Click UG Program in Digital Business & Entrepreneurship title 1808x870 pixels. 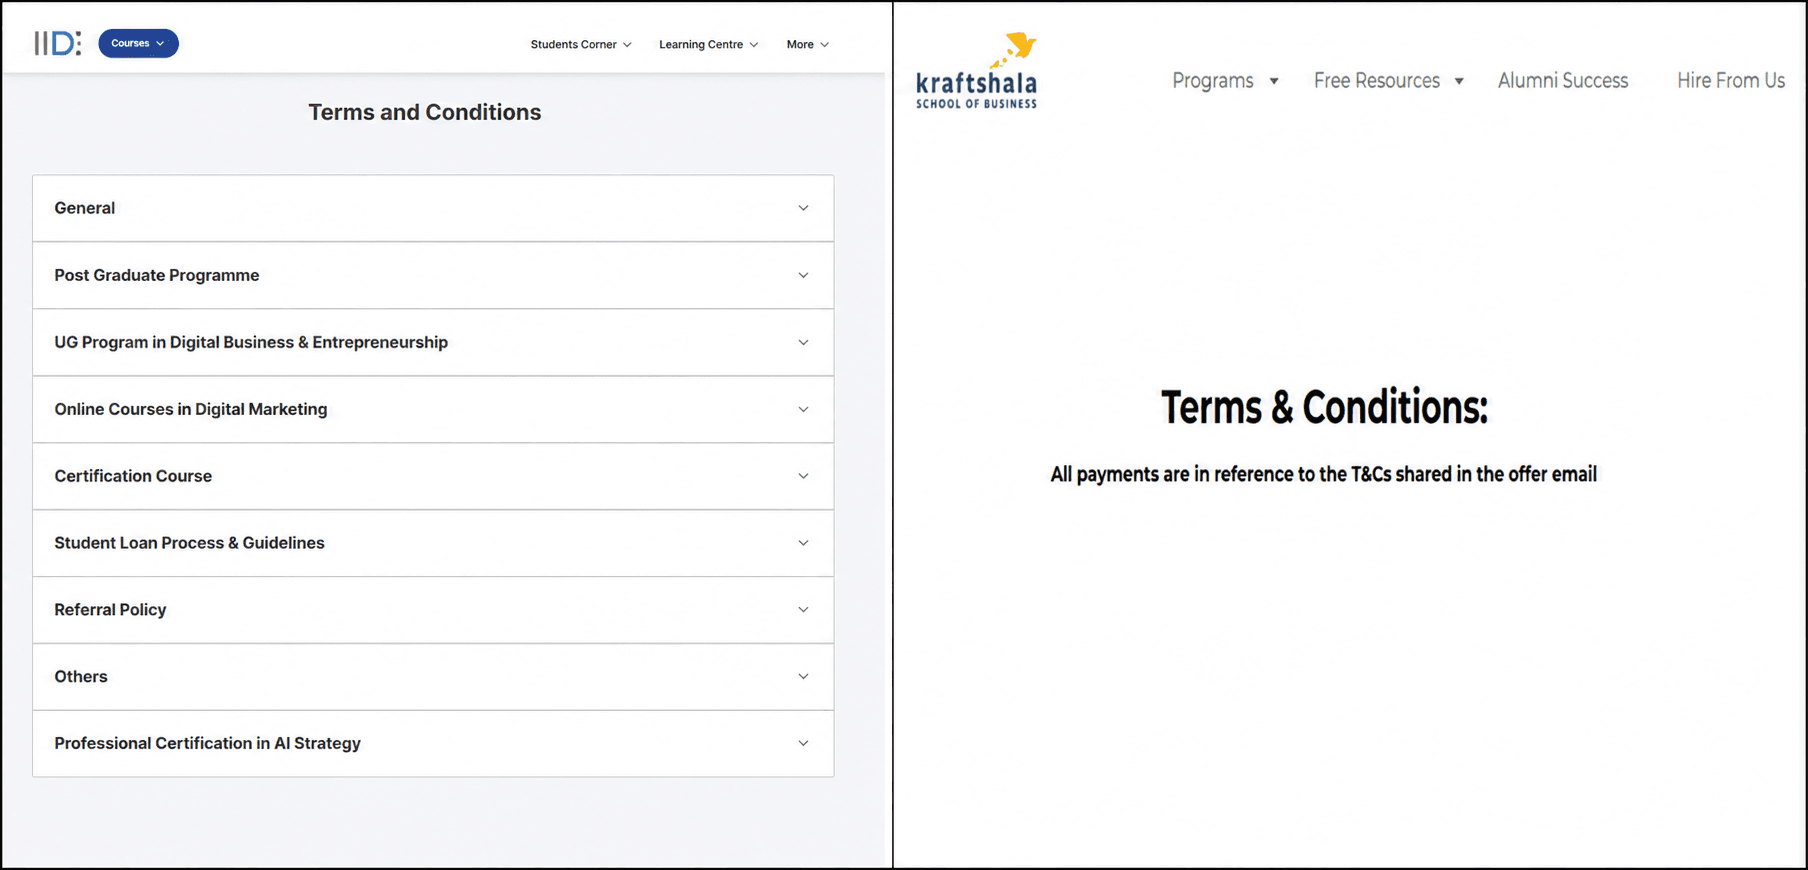251,342
